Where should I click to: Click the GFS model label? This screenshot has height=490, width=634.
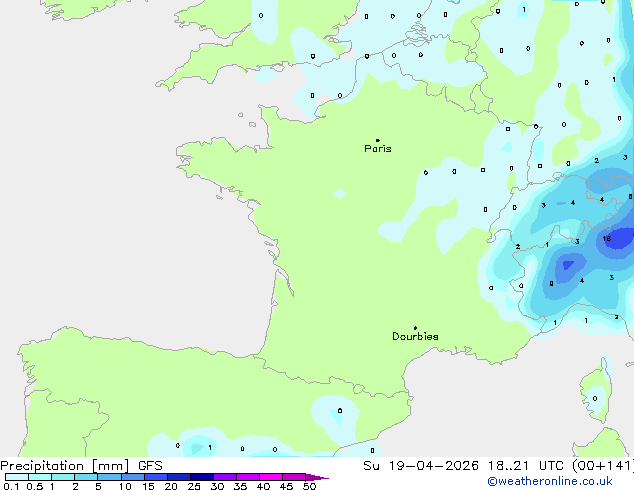pyautogui.click(x=150, y=466)
